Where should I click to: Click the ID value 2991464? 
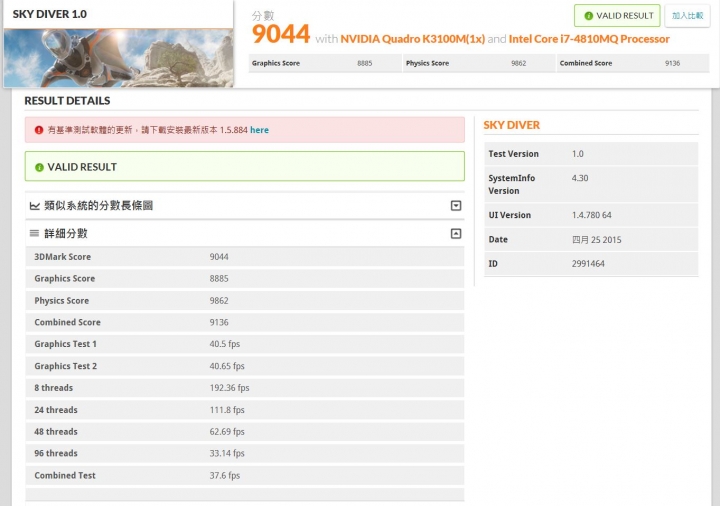click(588, 264)
